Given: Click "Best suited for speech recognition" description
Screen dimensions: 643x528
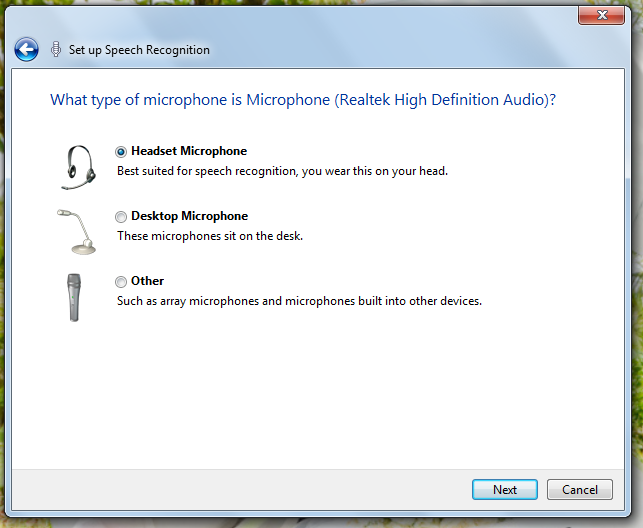Looking at the screenshot, I should click(283, 171).
